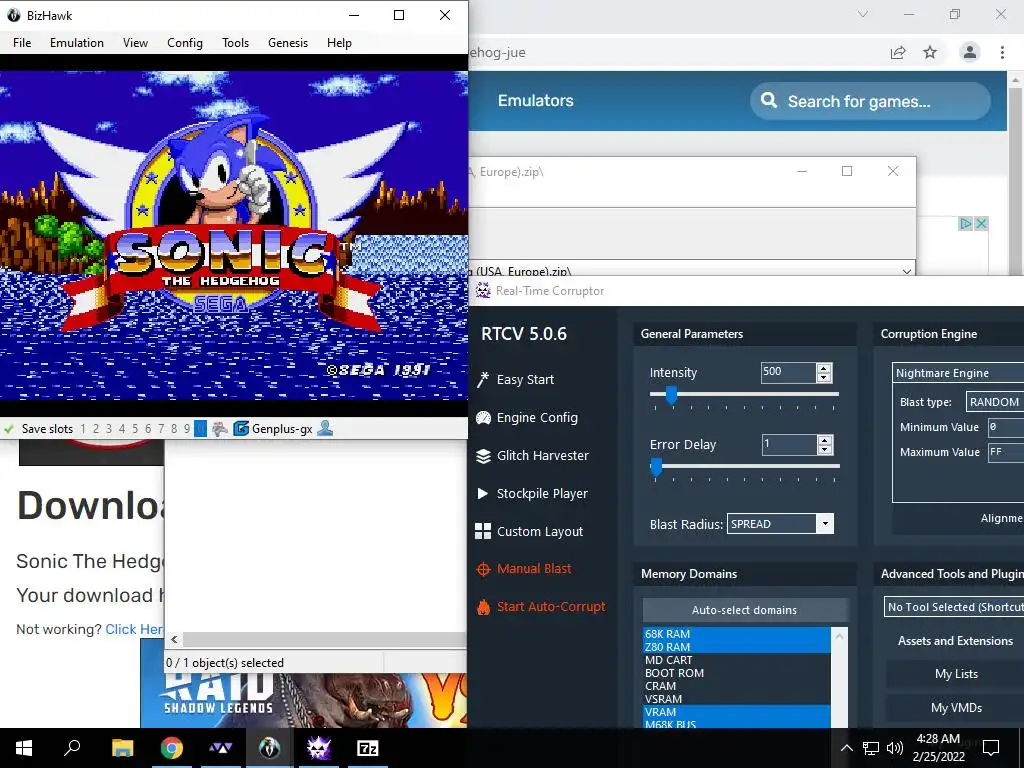Click the Intensity value field
This screenshot has width=1024, height=768.
(788, 372)
